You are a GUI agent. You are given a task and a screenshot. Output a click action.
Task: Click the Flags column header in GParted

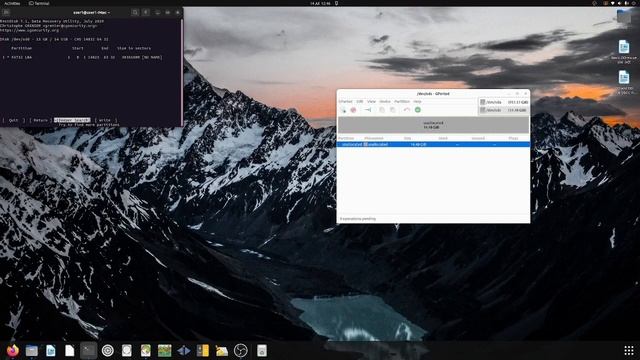[513, 138]
